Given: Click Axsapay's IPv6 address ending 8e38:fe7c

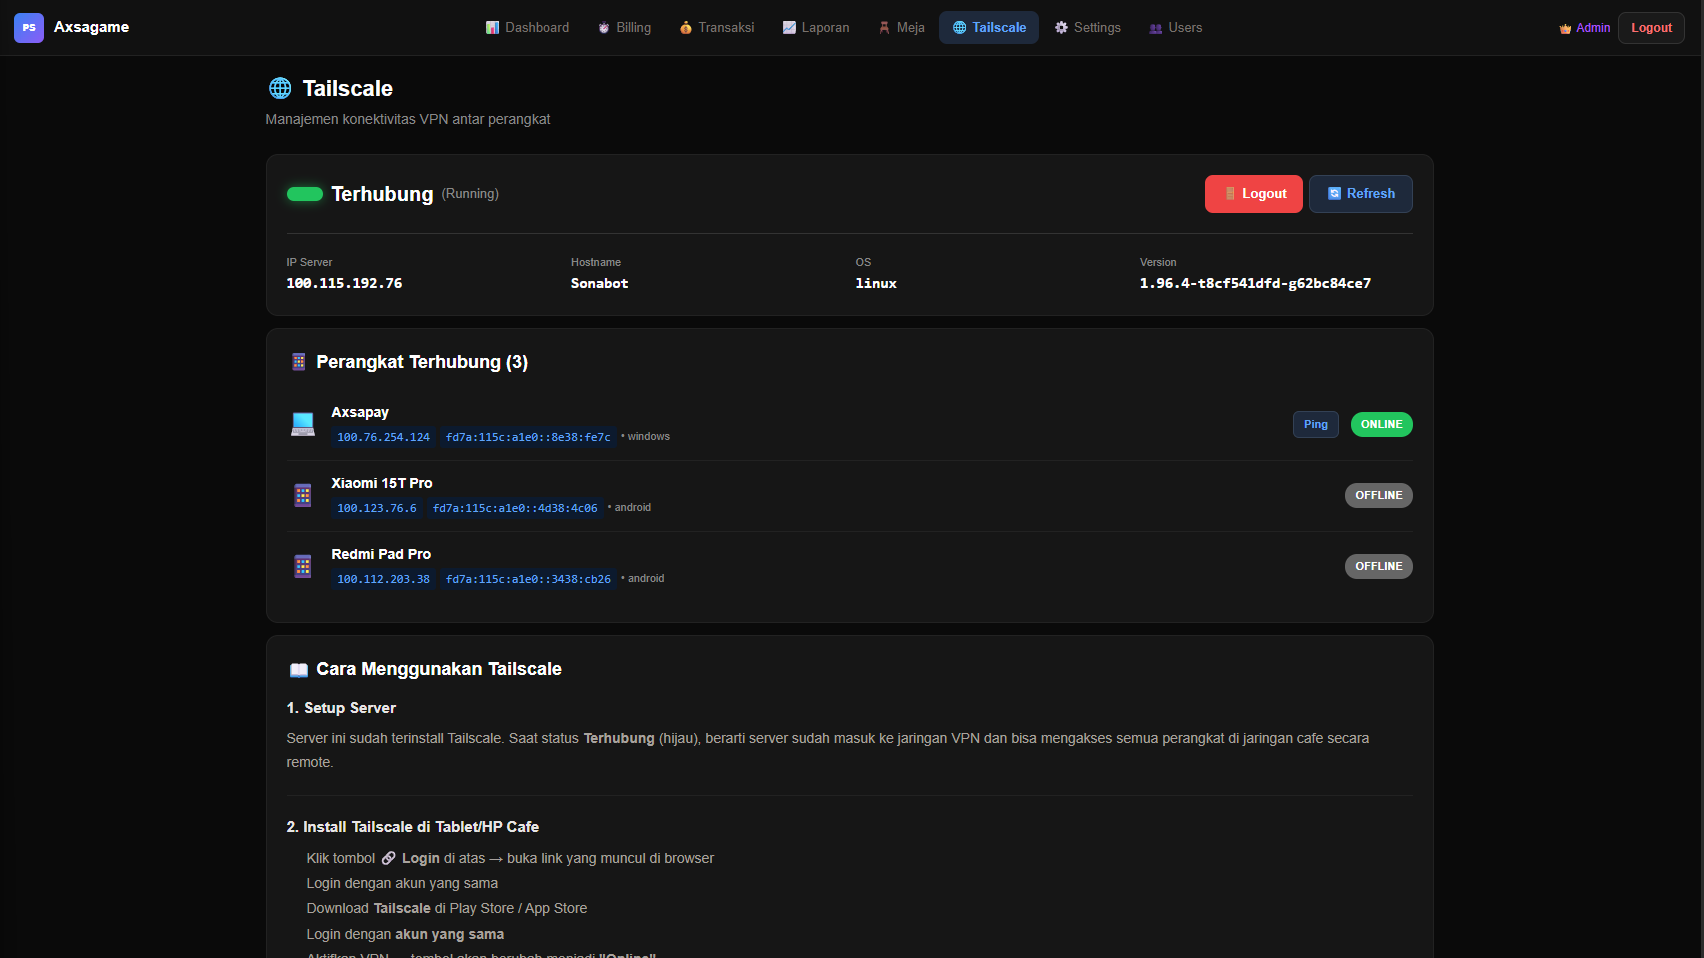Looking at the screenshot, I should pos(528,438).
